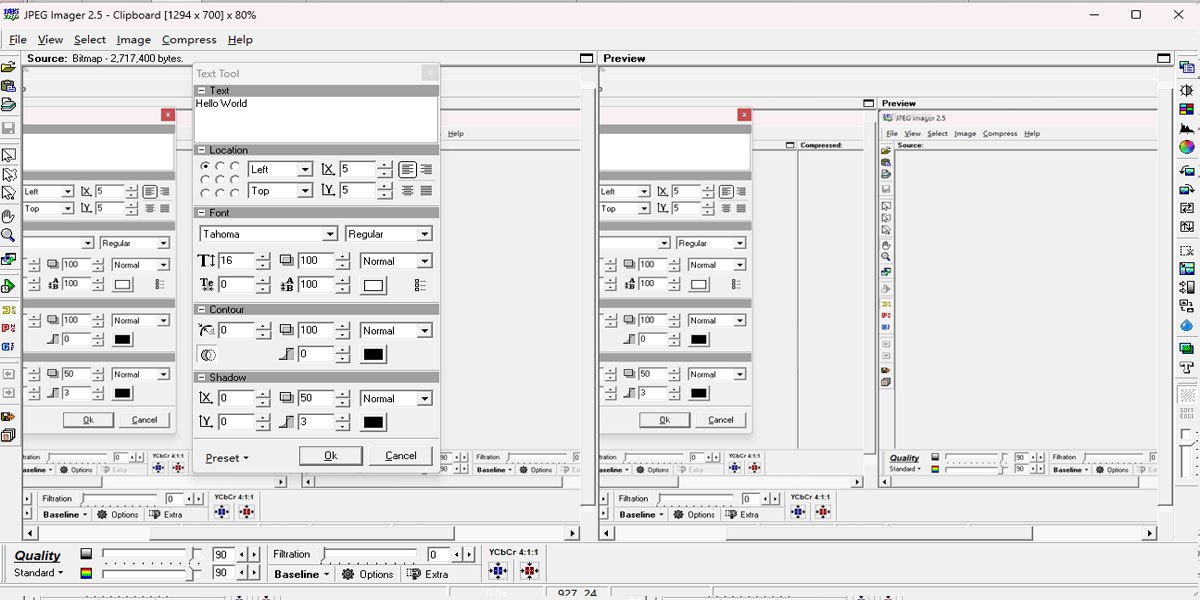Image resolution: width=1200 pixels, height=600 pixels.
Task: Click the Hello World text field
Action: click(x=315, y=119)
